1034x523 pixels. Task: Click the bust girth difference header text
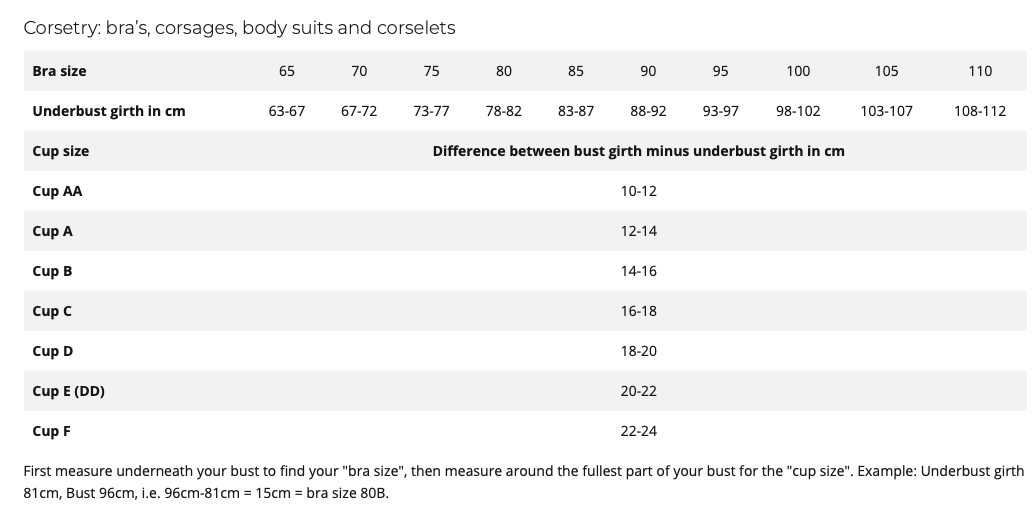[x=638, y=151]
